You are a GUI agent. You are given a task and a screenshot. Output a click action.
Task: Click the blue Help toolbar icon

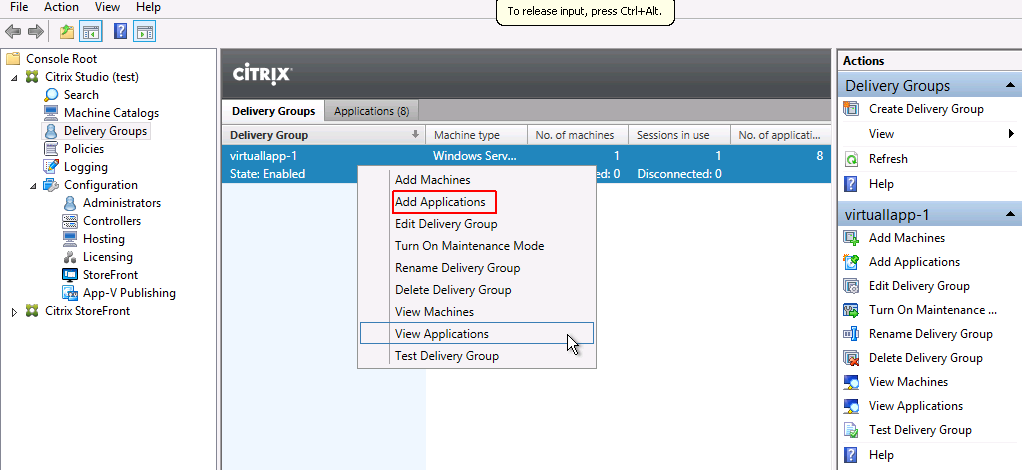click(x=121, y=31)
